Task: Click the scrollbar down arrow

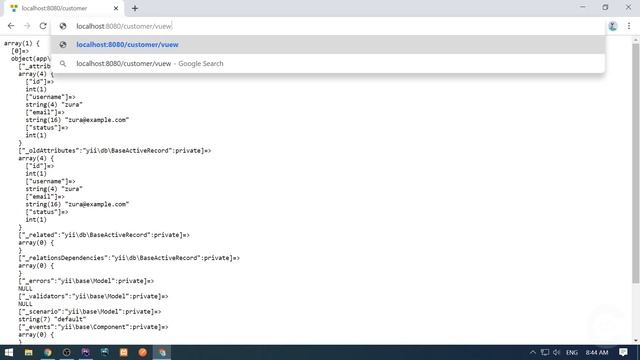Action: pyautogui.click(x=636, y=341)
